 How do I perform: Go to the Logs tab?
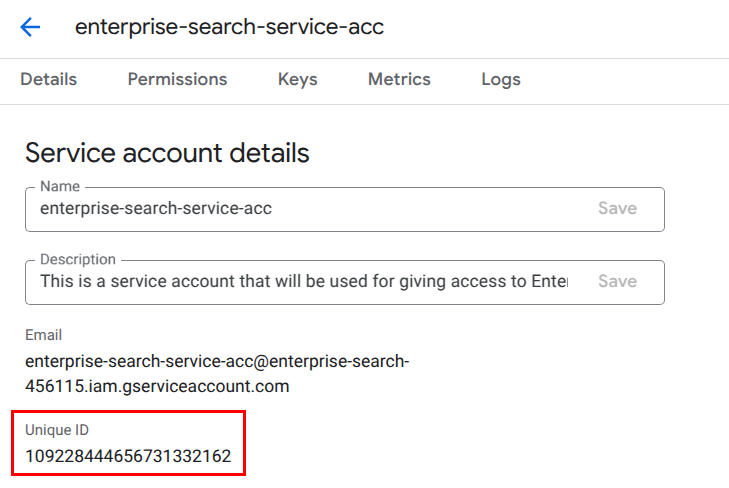pos(501,79)
